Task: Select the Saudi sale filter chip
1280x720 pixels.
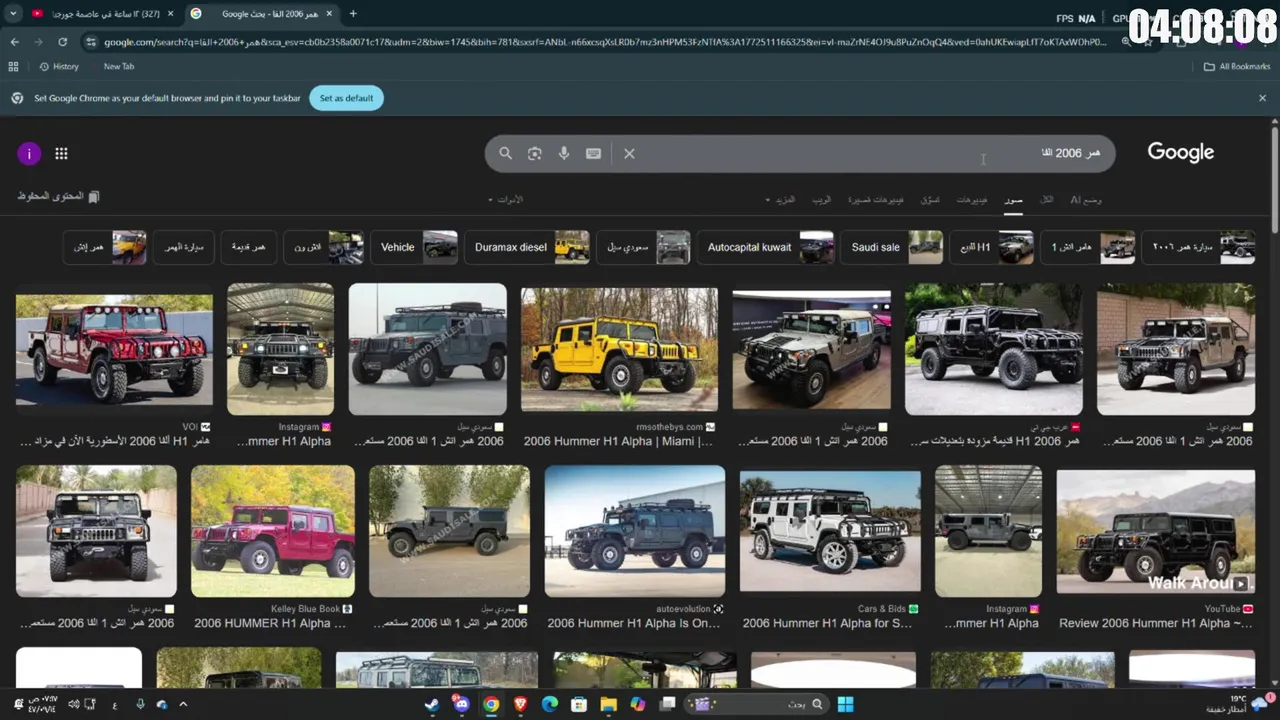Action: [892, 247]
